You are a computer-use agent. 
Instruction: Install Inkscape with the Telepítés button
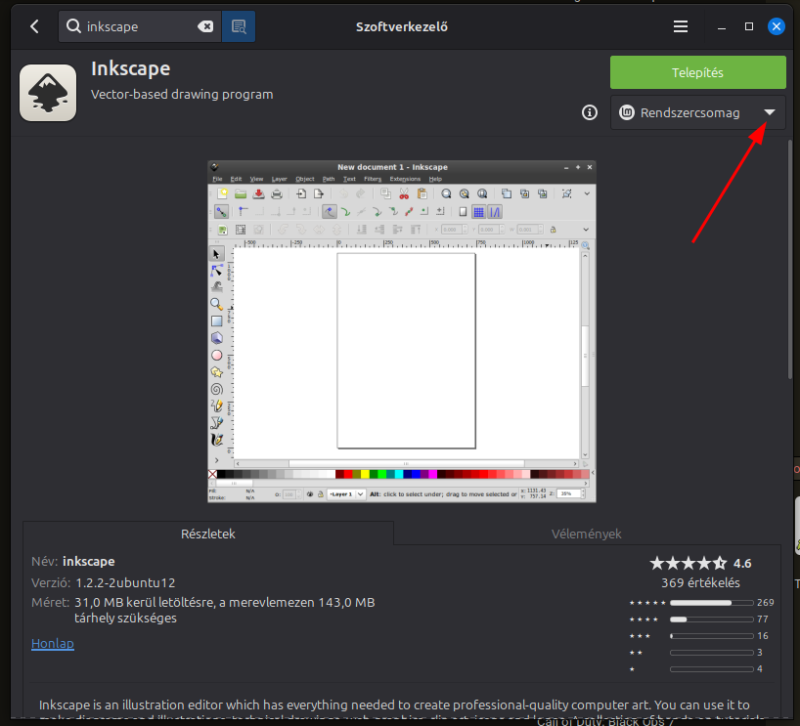(x=697, y=72)
